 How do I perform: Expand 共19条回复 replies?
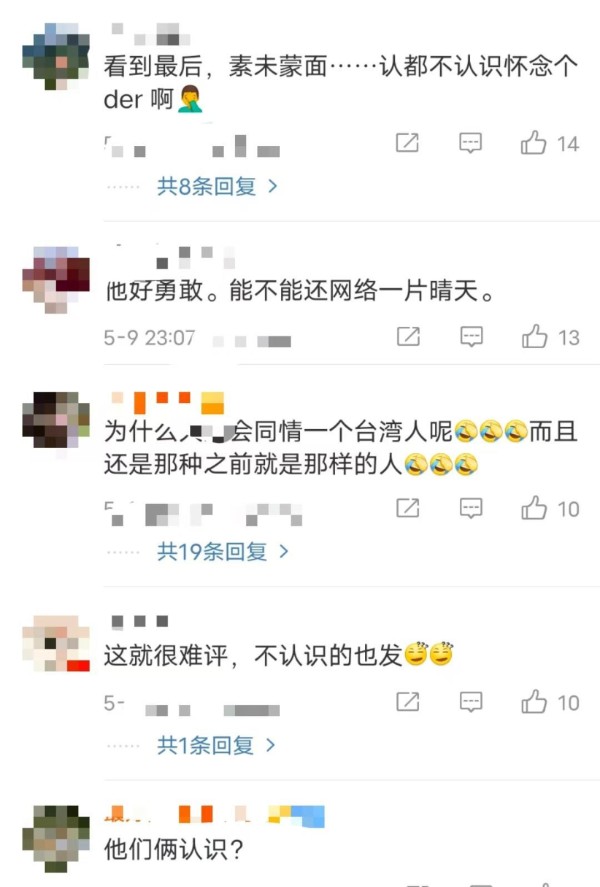point(223,551)
